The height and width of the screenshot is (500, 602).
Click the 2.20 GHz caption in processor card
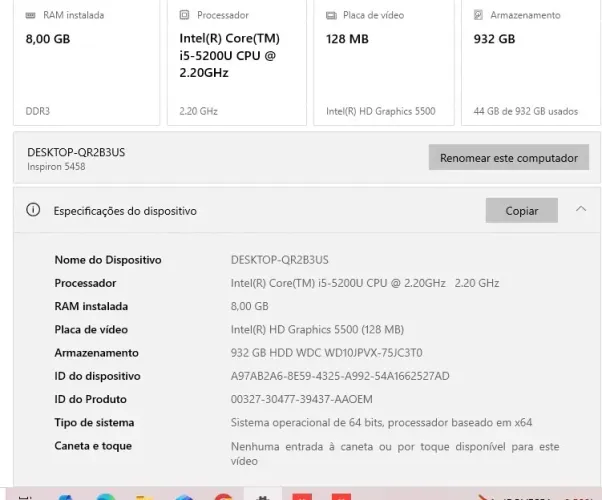tap(198, 111)
